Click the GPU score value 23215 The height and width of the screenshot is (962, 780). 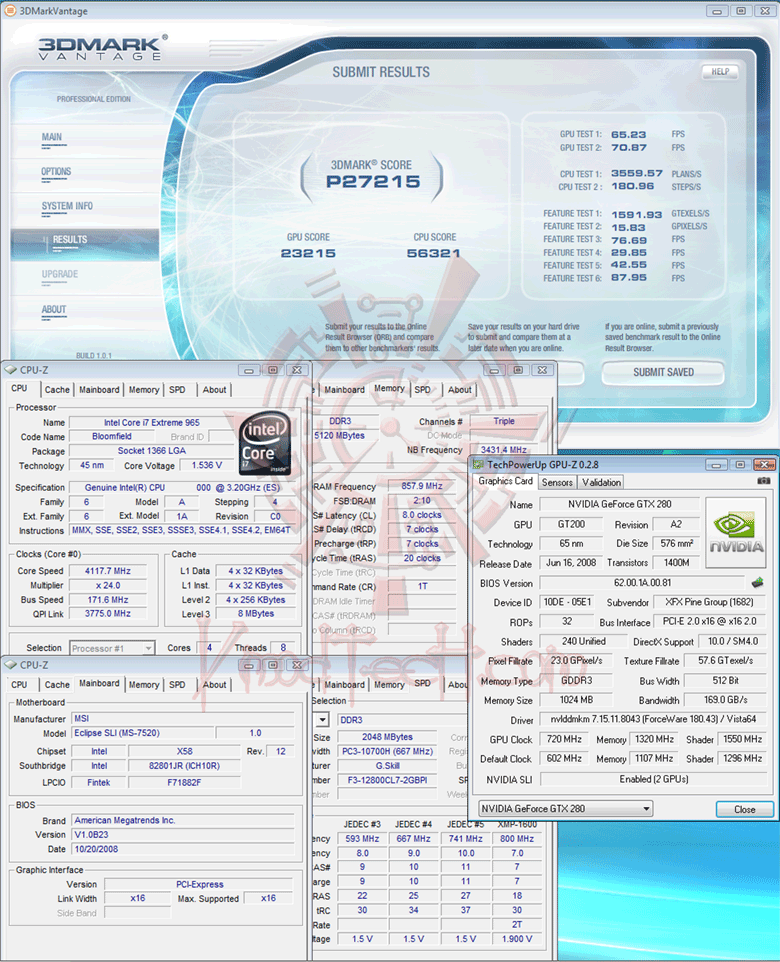[308, 253]
